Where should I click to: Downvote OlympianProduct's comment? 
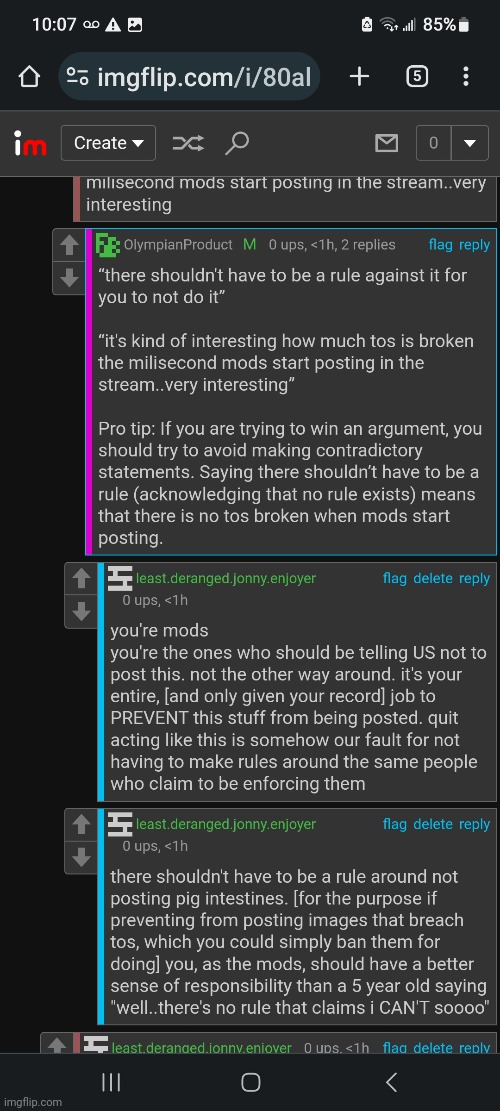pyautogui.click(x=69, y=278)
